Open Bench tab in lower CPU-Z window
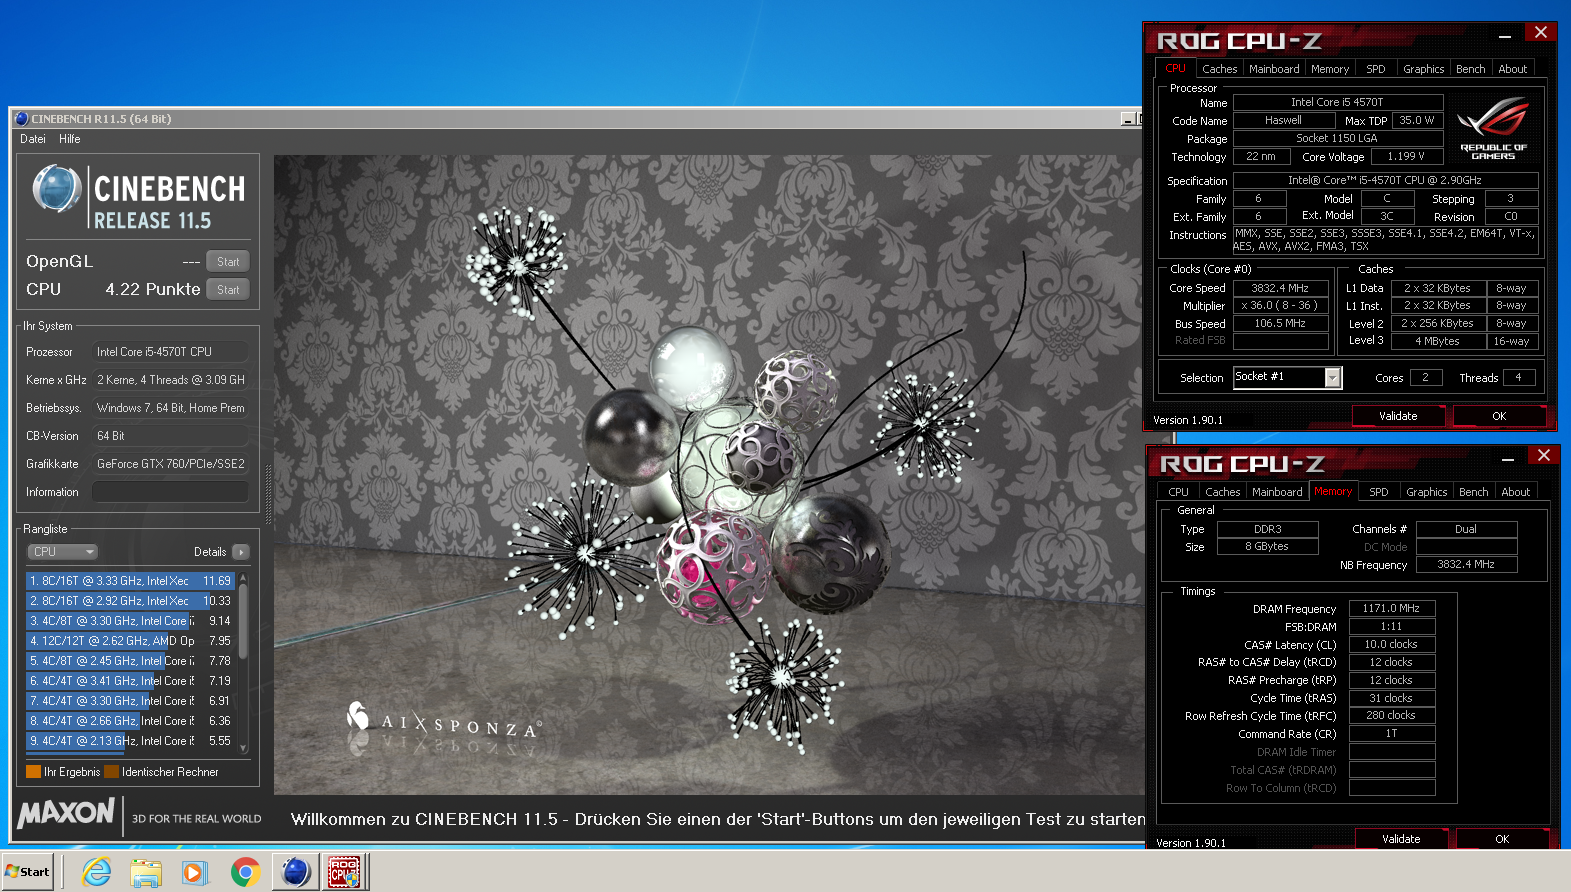Image resolution: width=1571 pixels, height=892 pixels. tap(1473, 492)
